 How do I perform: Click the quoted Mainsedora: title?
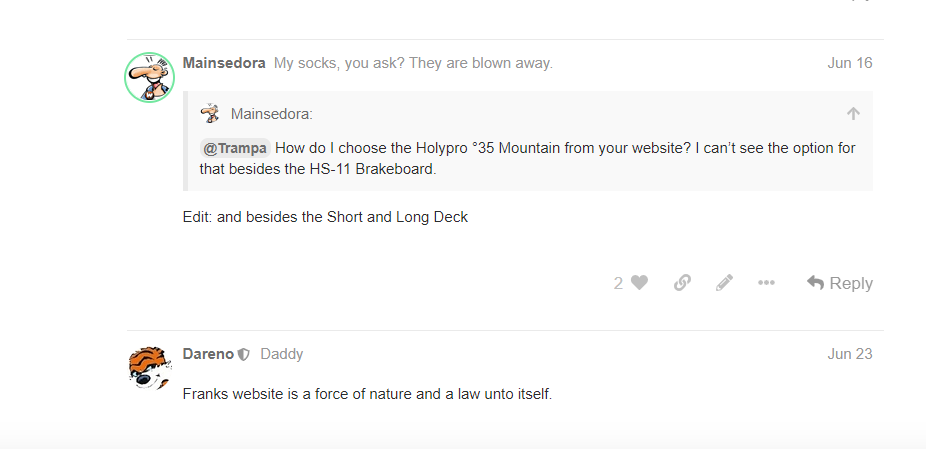[272, 114]
